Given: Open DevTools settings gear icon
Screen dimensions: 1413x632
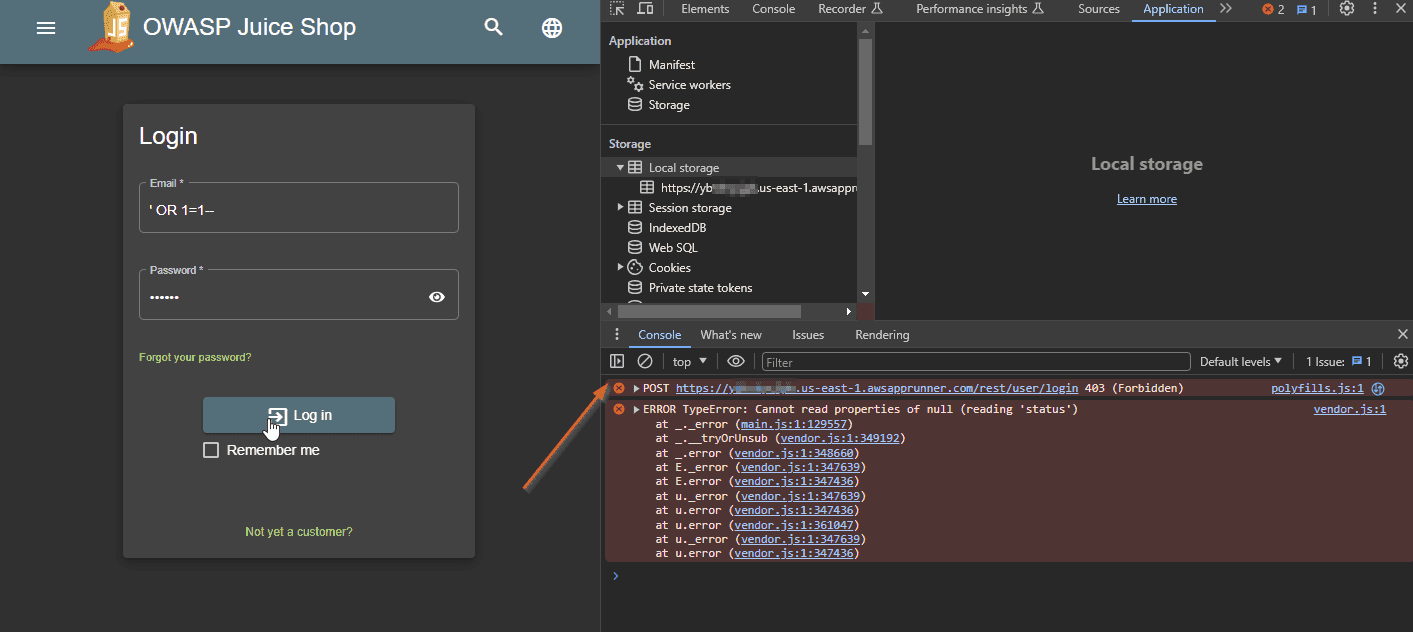Looking at the screenshot, I should (x=1347, y=9).
